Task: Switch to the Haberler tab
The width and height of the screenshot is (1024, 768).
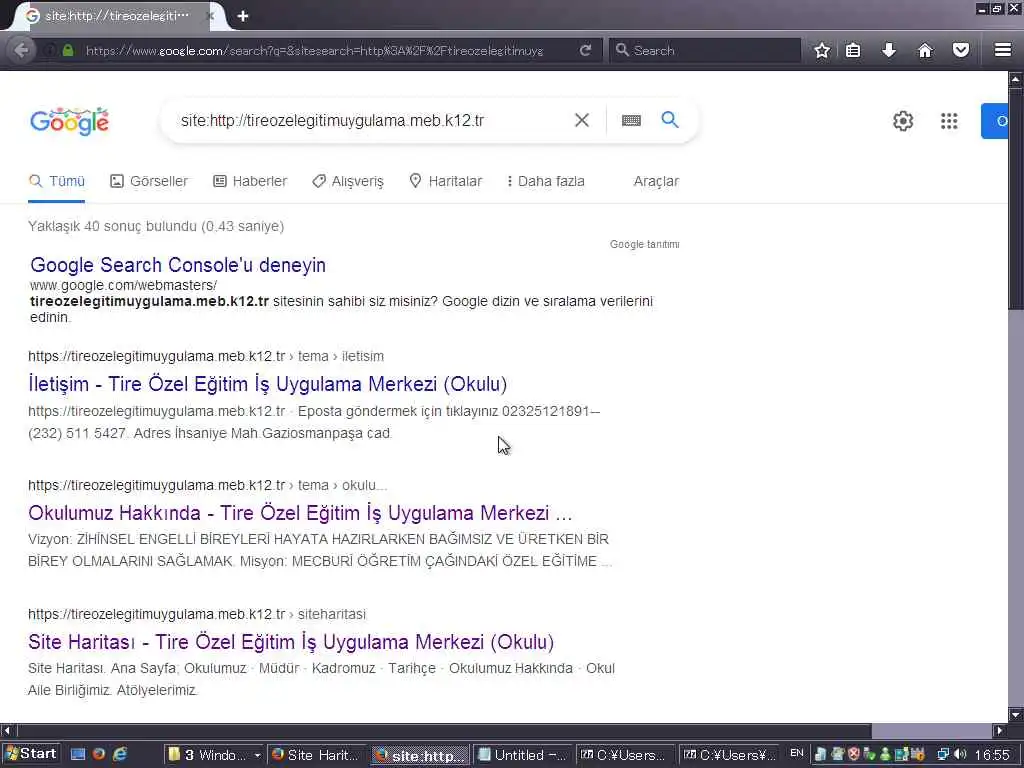Action: (250, 182)
